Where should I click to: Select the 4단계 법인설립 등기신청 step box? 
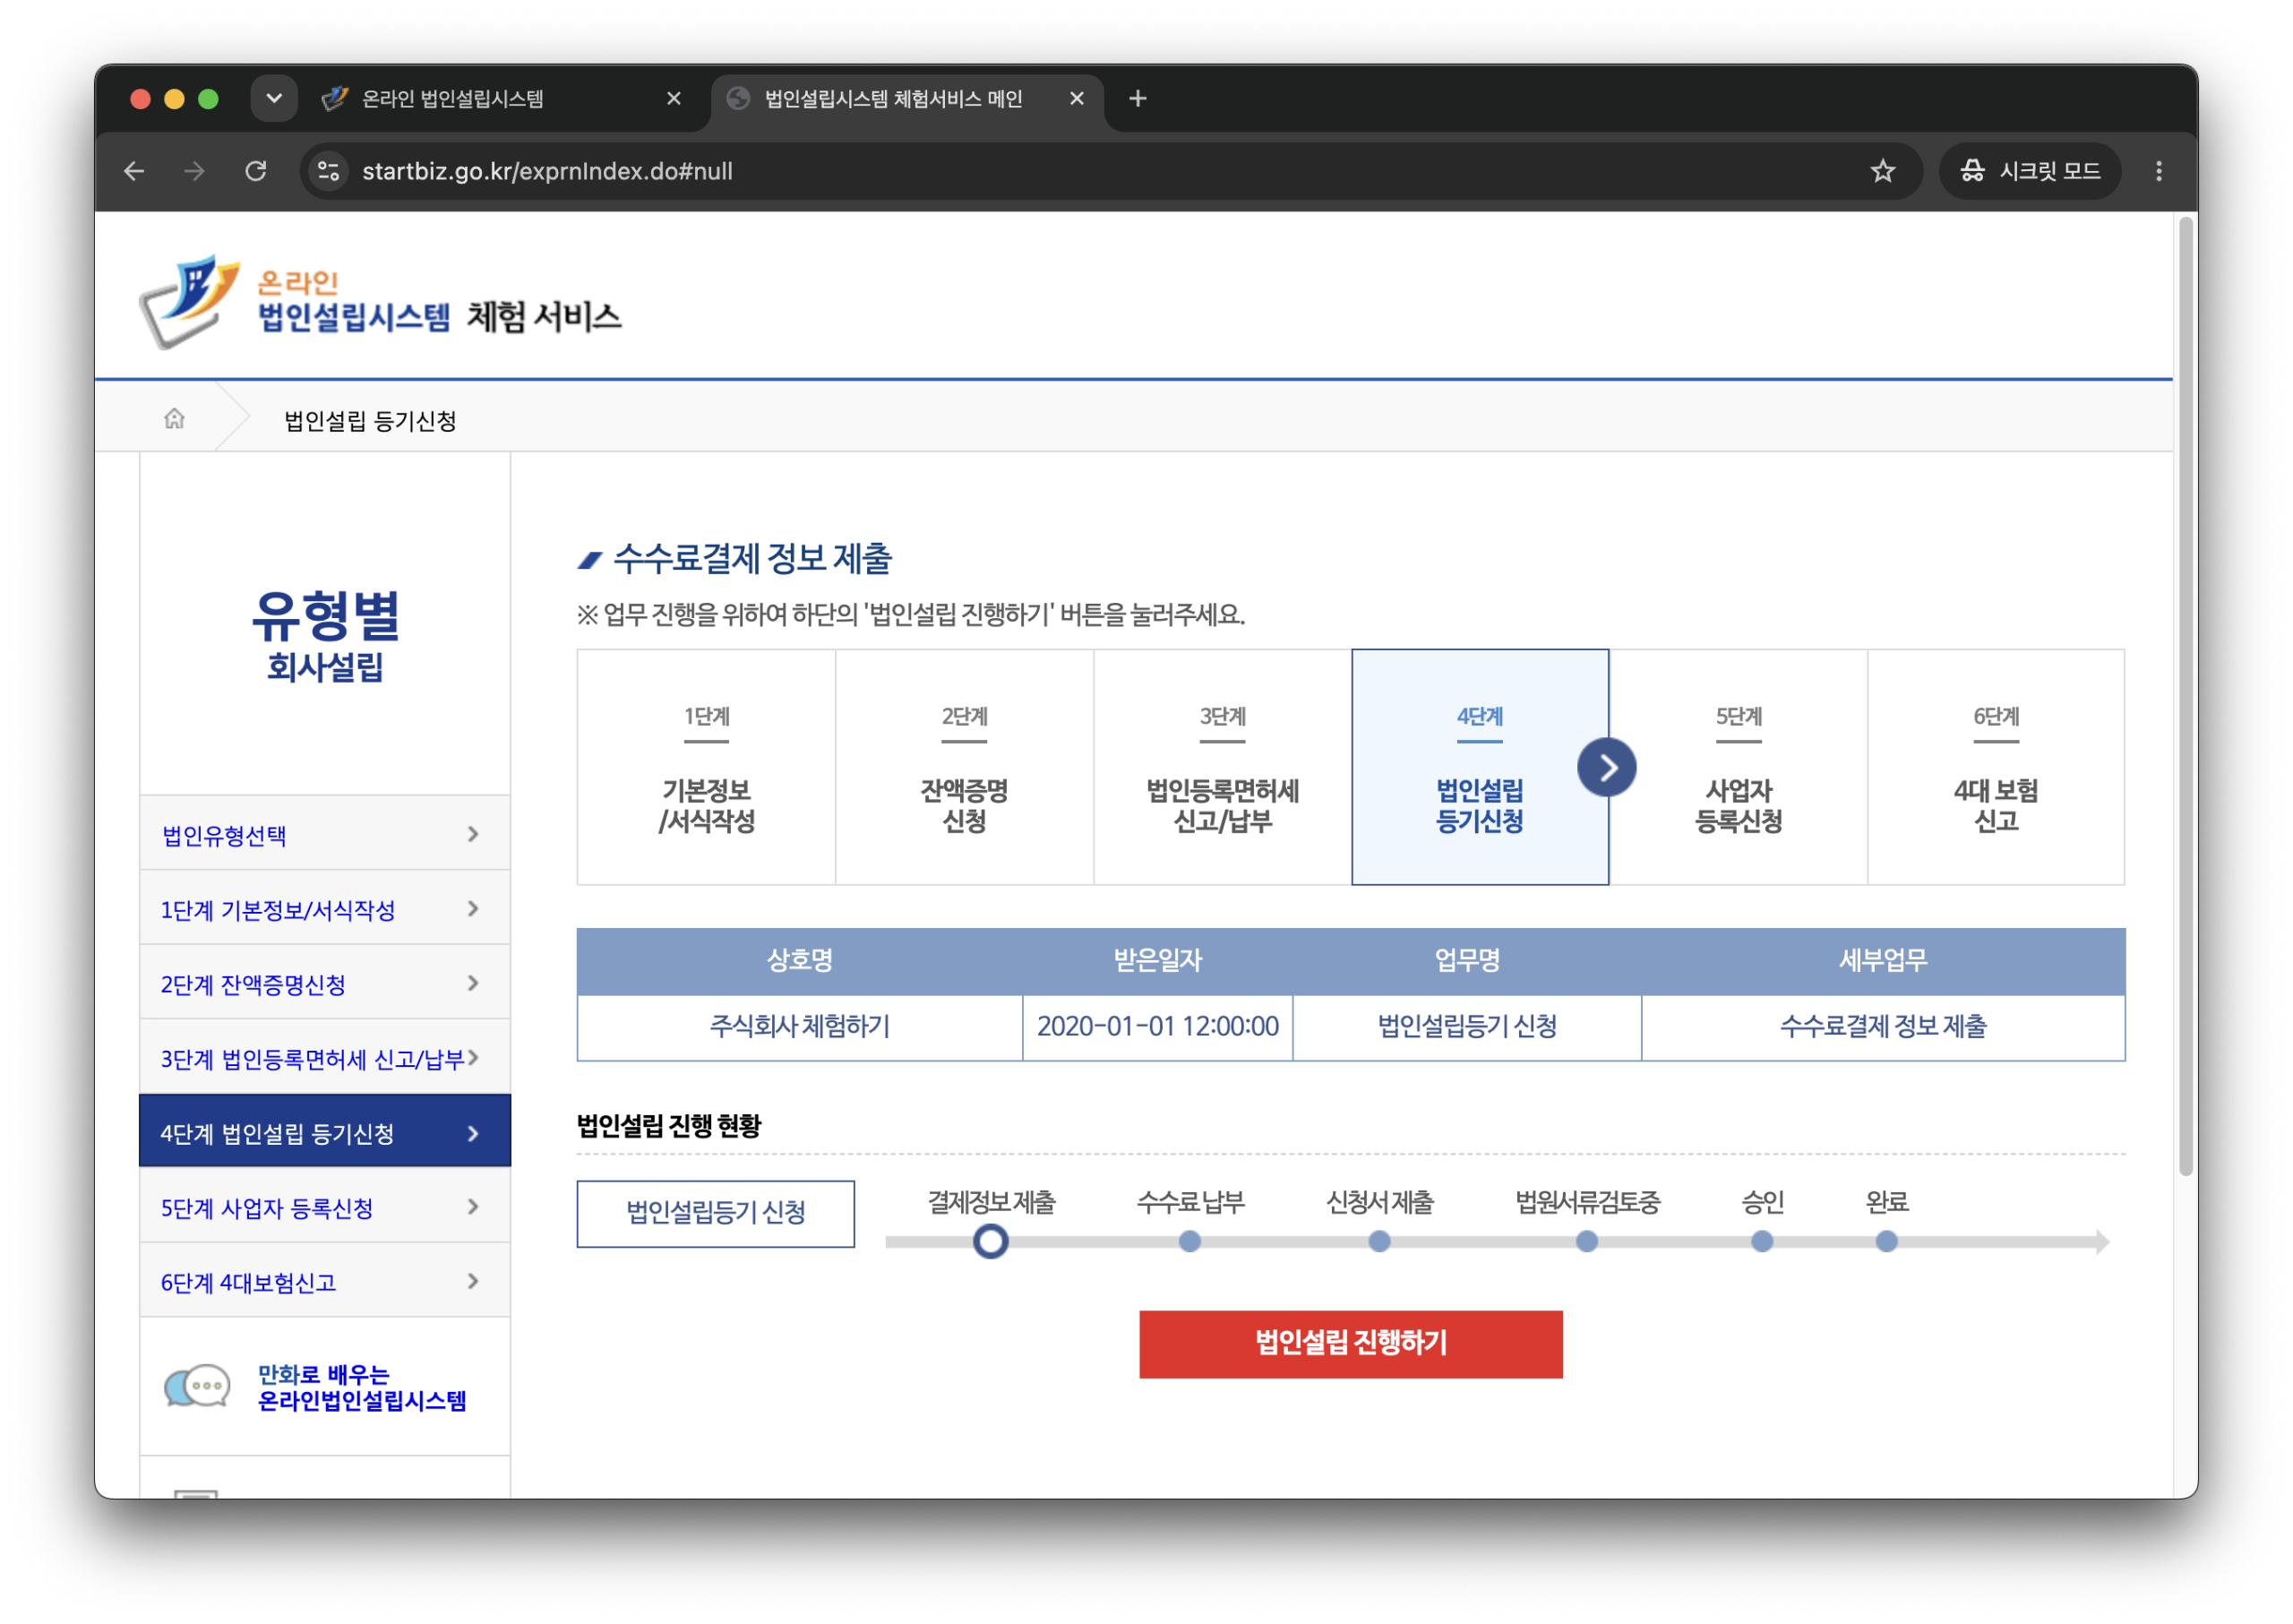tap(1480, 767)
